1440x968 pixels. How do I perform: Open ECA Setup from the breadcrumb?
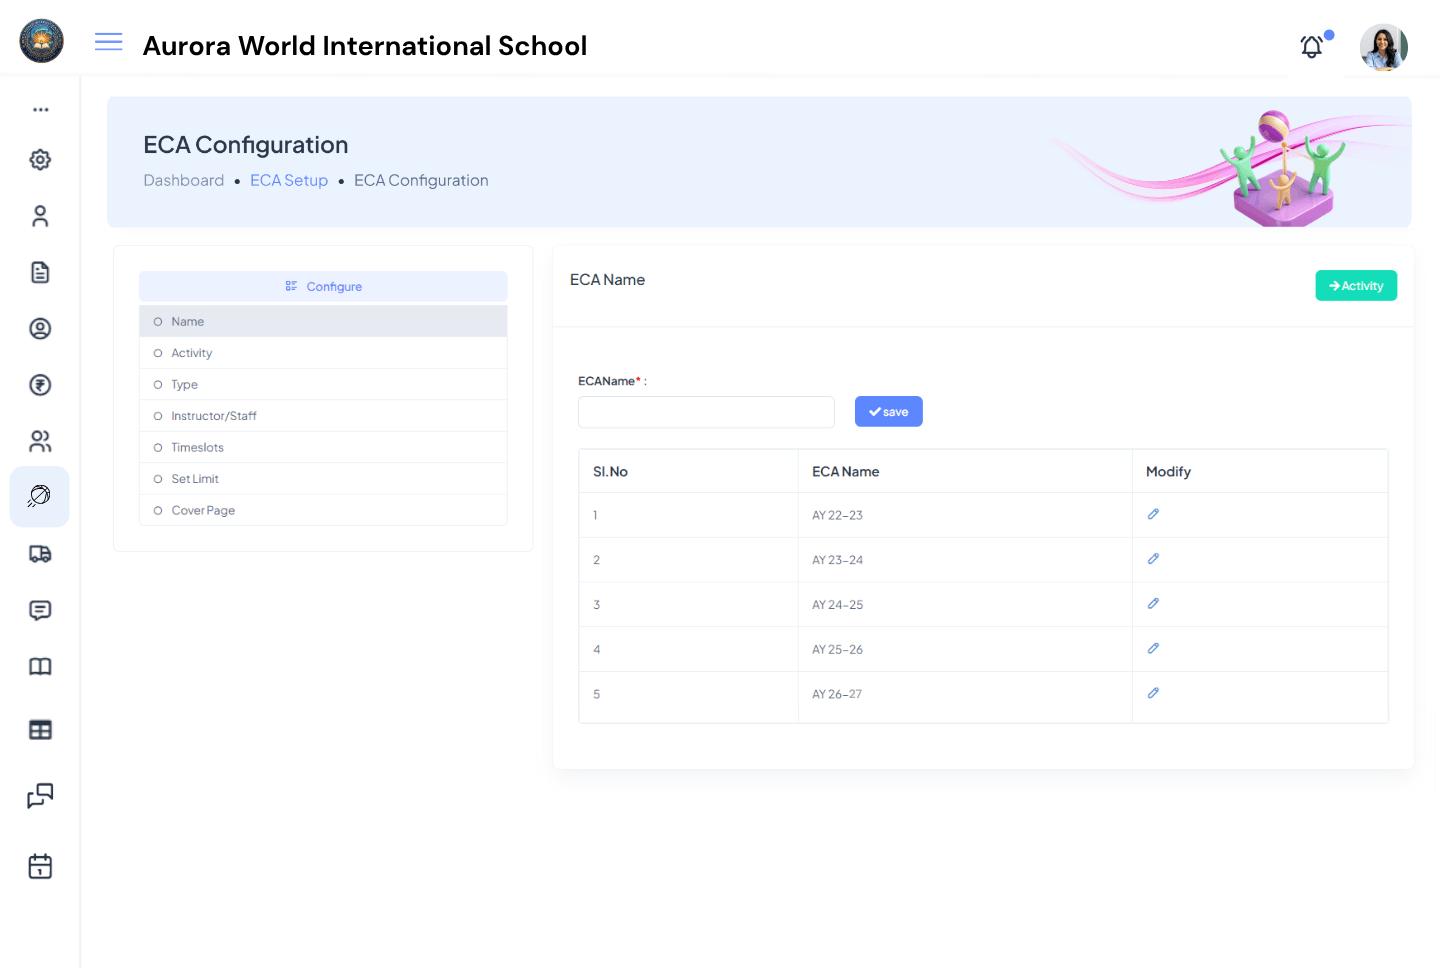tap(289, 180)
